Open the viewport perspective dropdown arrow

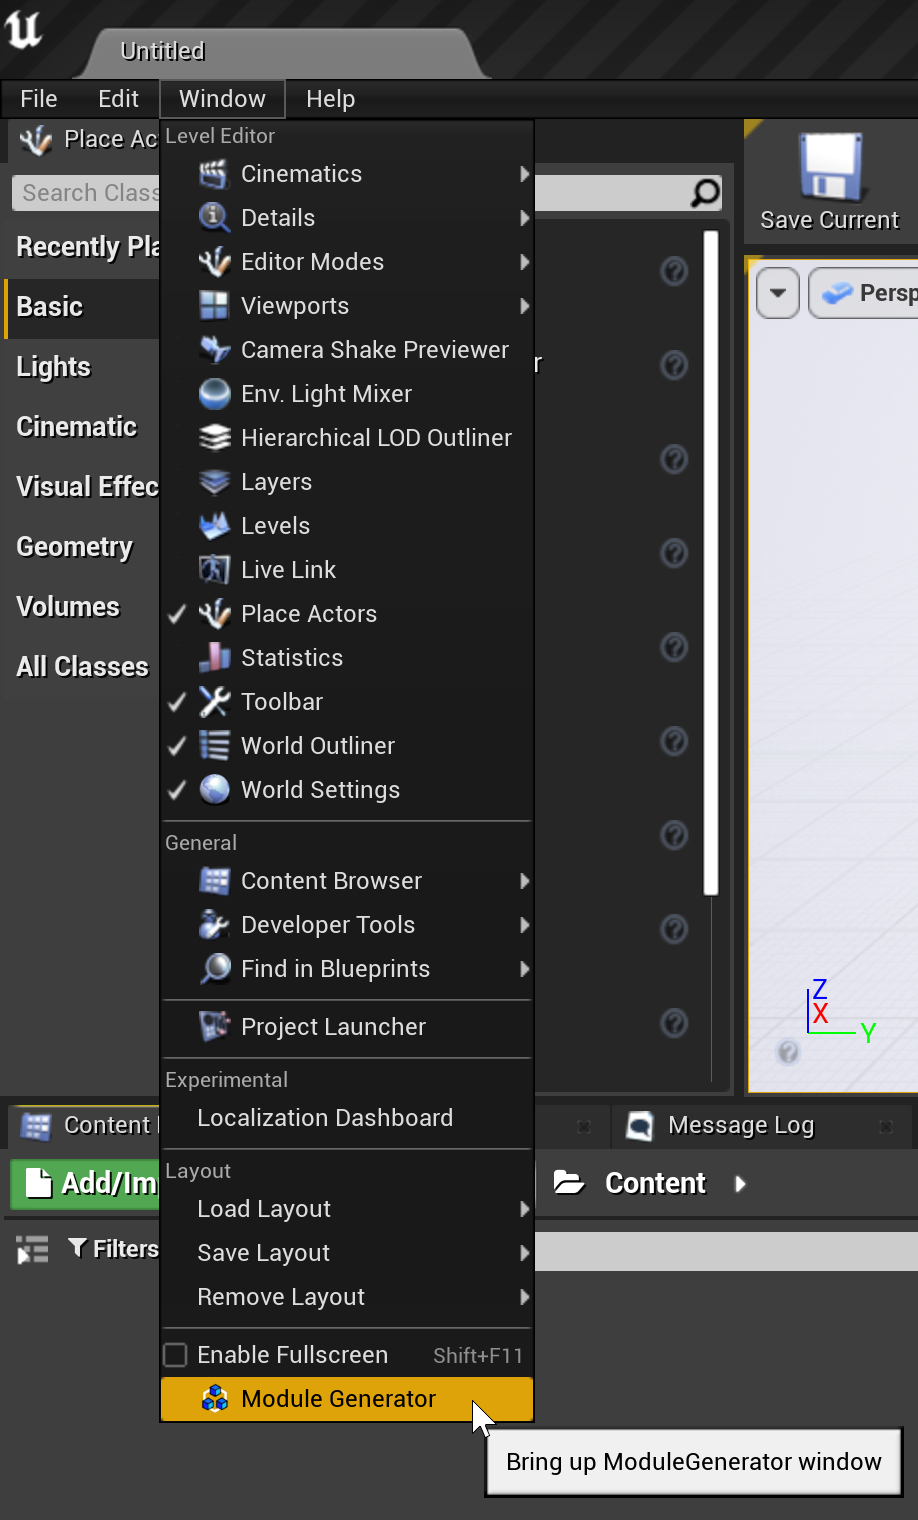778,292
